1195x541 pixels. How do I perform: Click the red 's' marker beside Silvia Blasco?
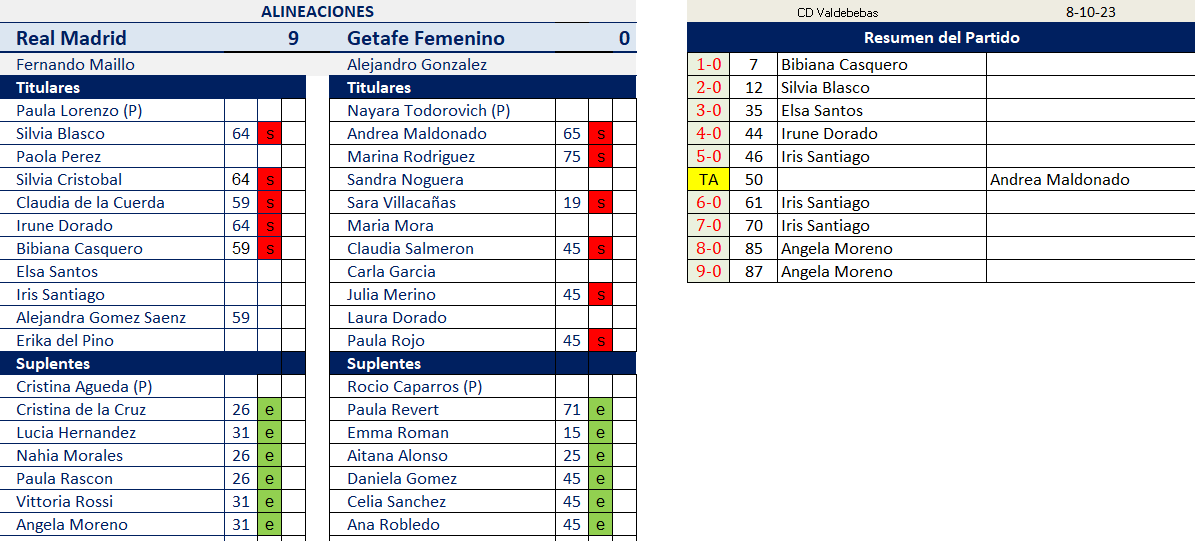(x=269, y=134)
